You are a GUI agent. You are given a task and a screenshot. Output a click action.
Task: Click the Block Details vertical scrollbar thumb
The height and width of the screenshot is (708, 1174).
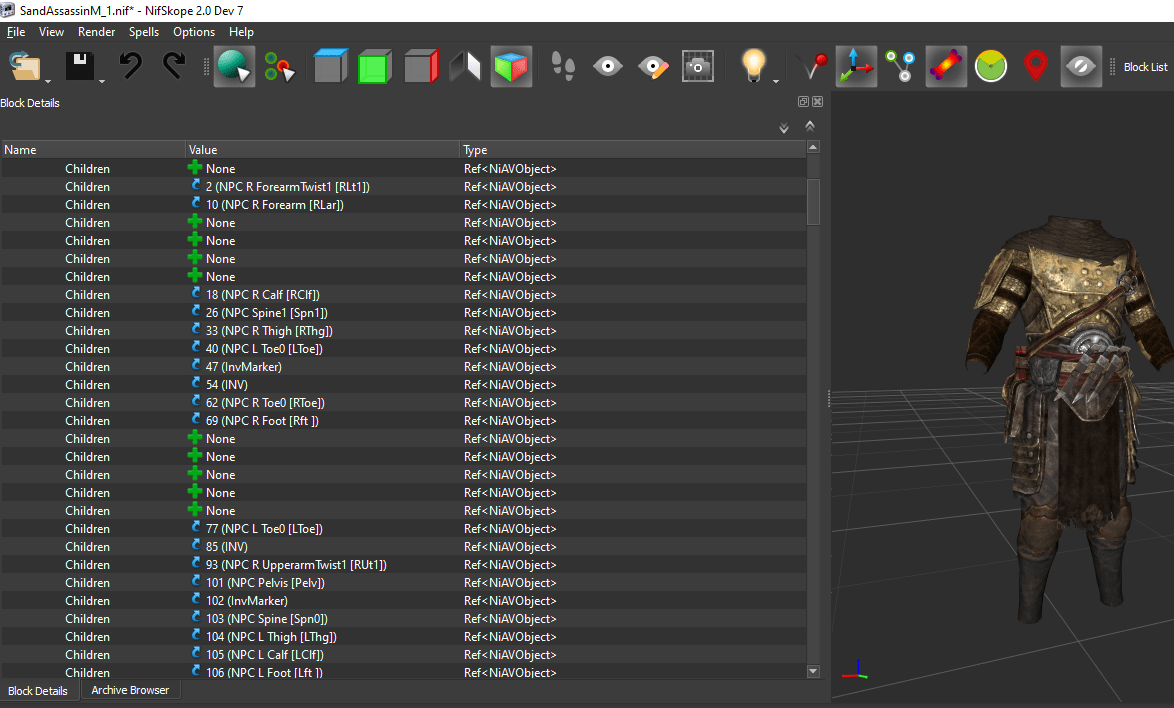(x=813, y=201)
